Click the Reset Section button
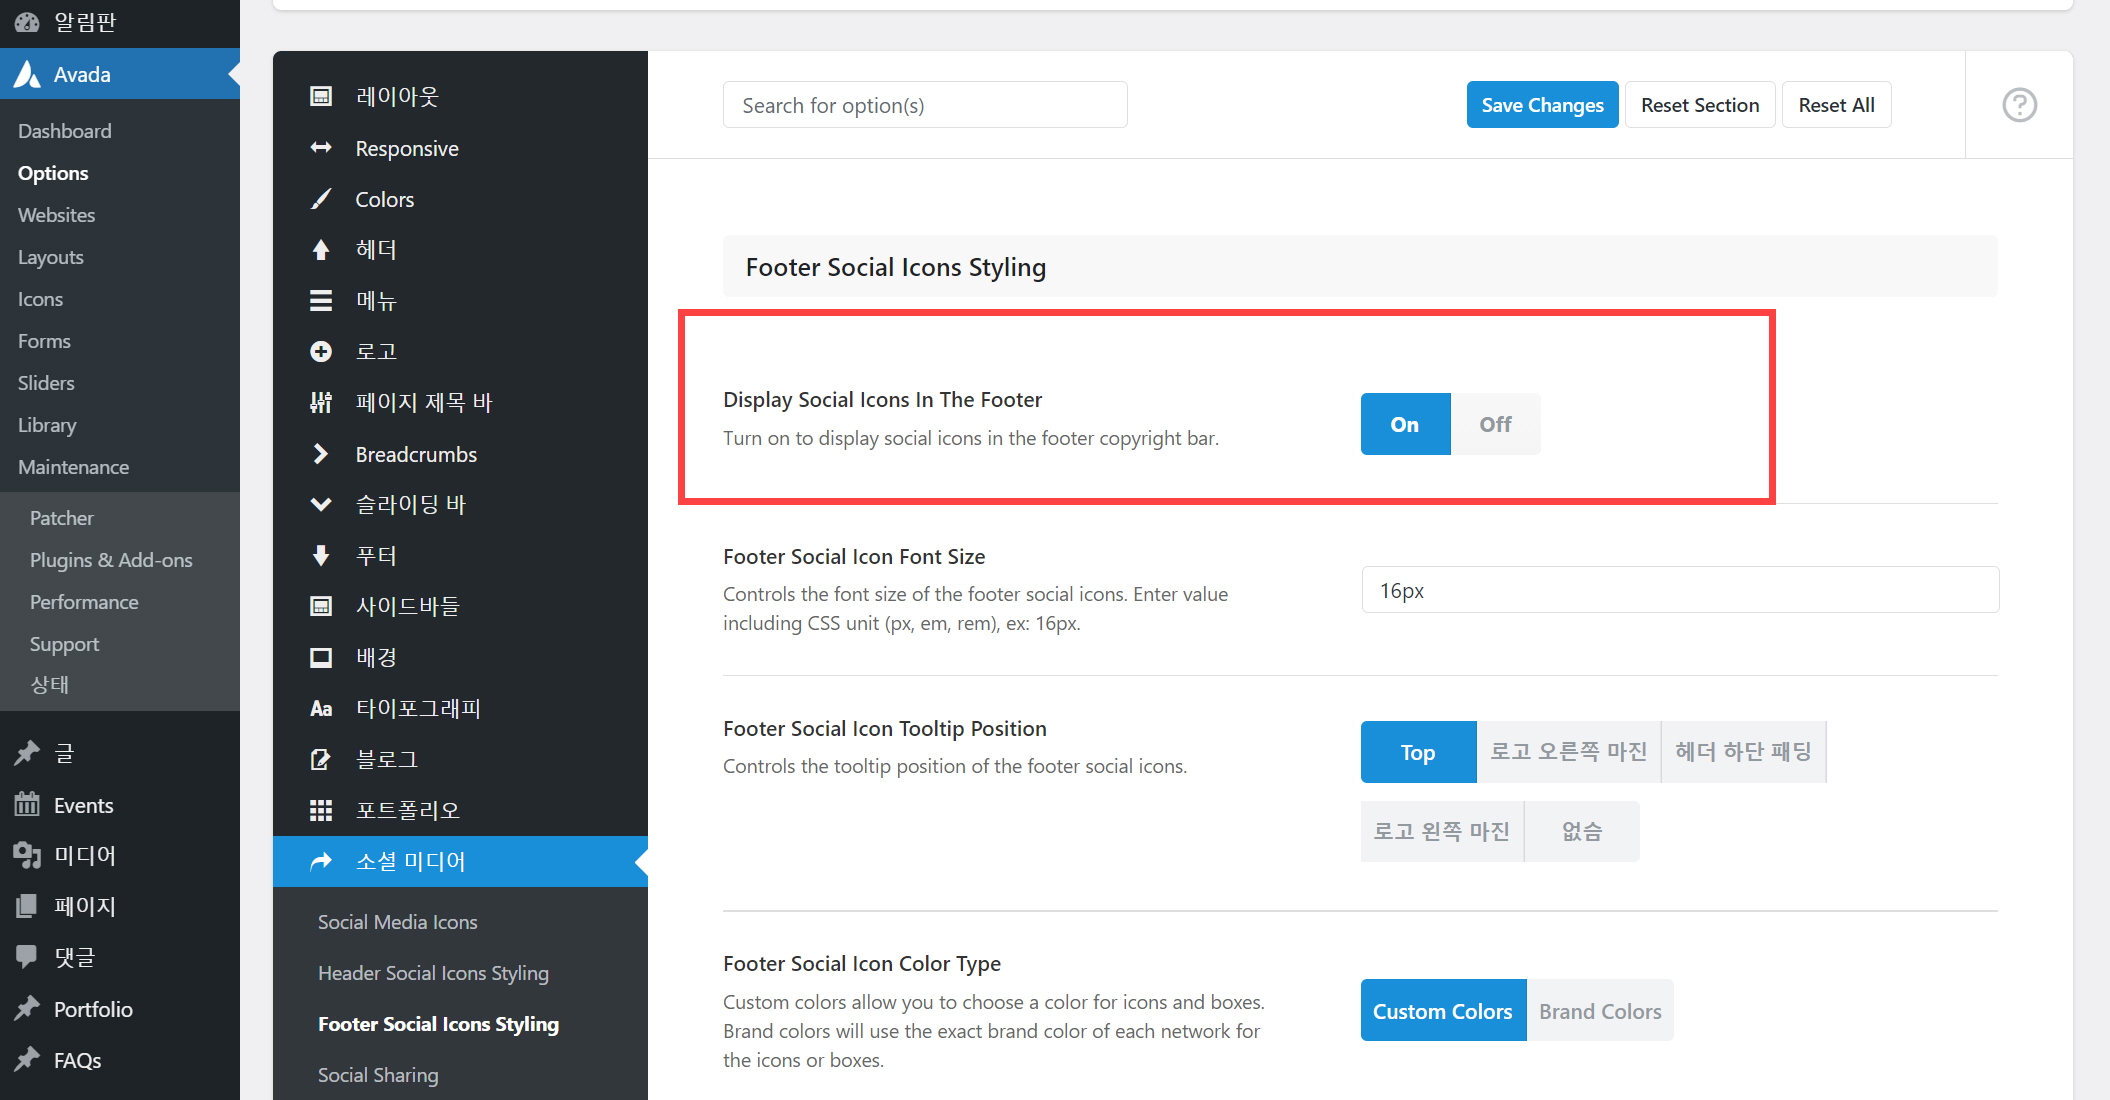 (x=1699, y=105)
